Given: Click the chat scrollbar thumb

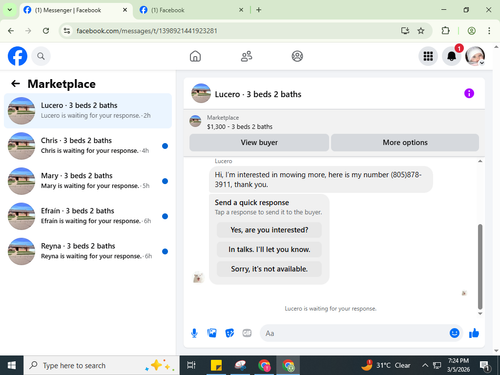Looking at the screenshot, I should [480, 267].
